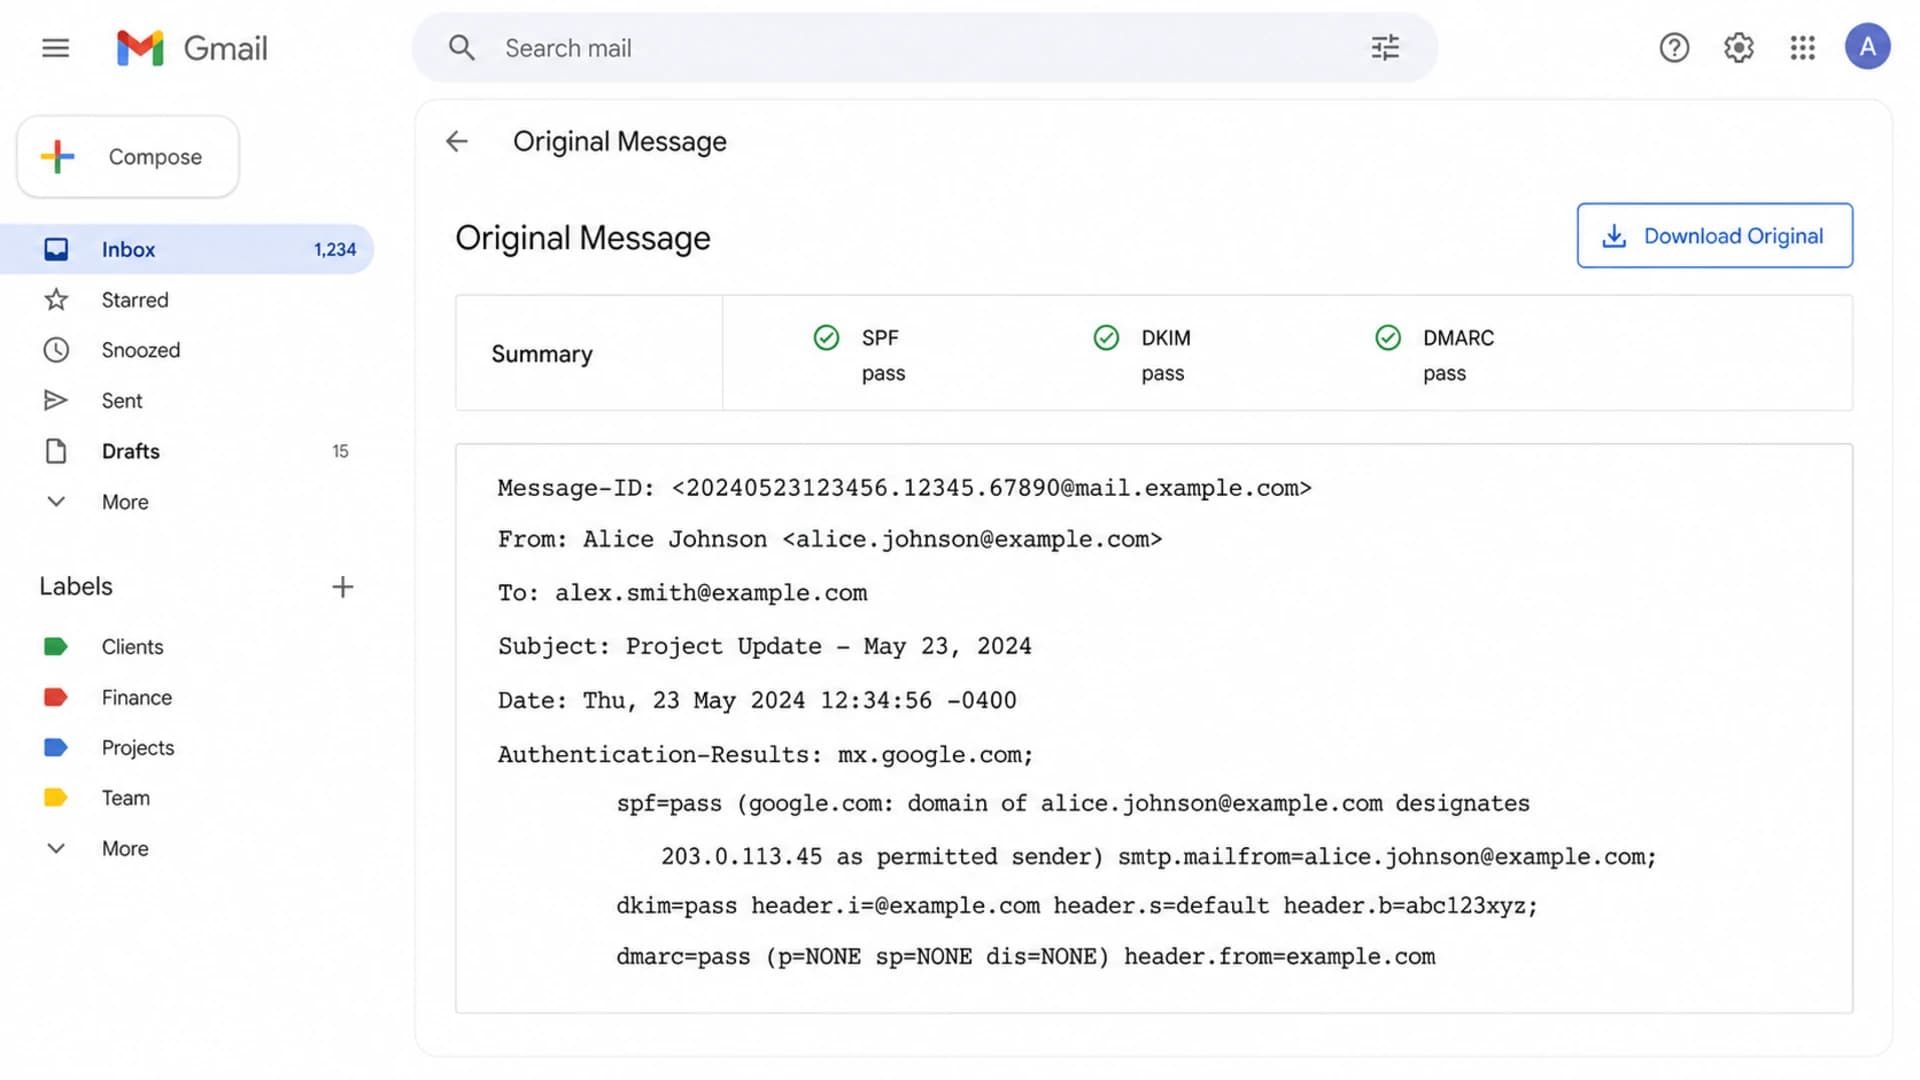Click the From: Alice Johnson line
The height and width of the screenshot is (1080, 1920).
coord(830,539)
